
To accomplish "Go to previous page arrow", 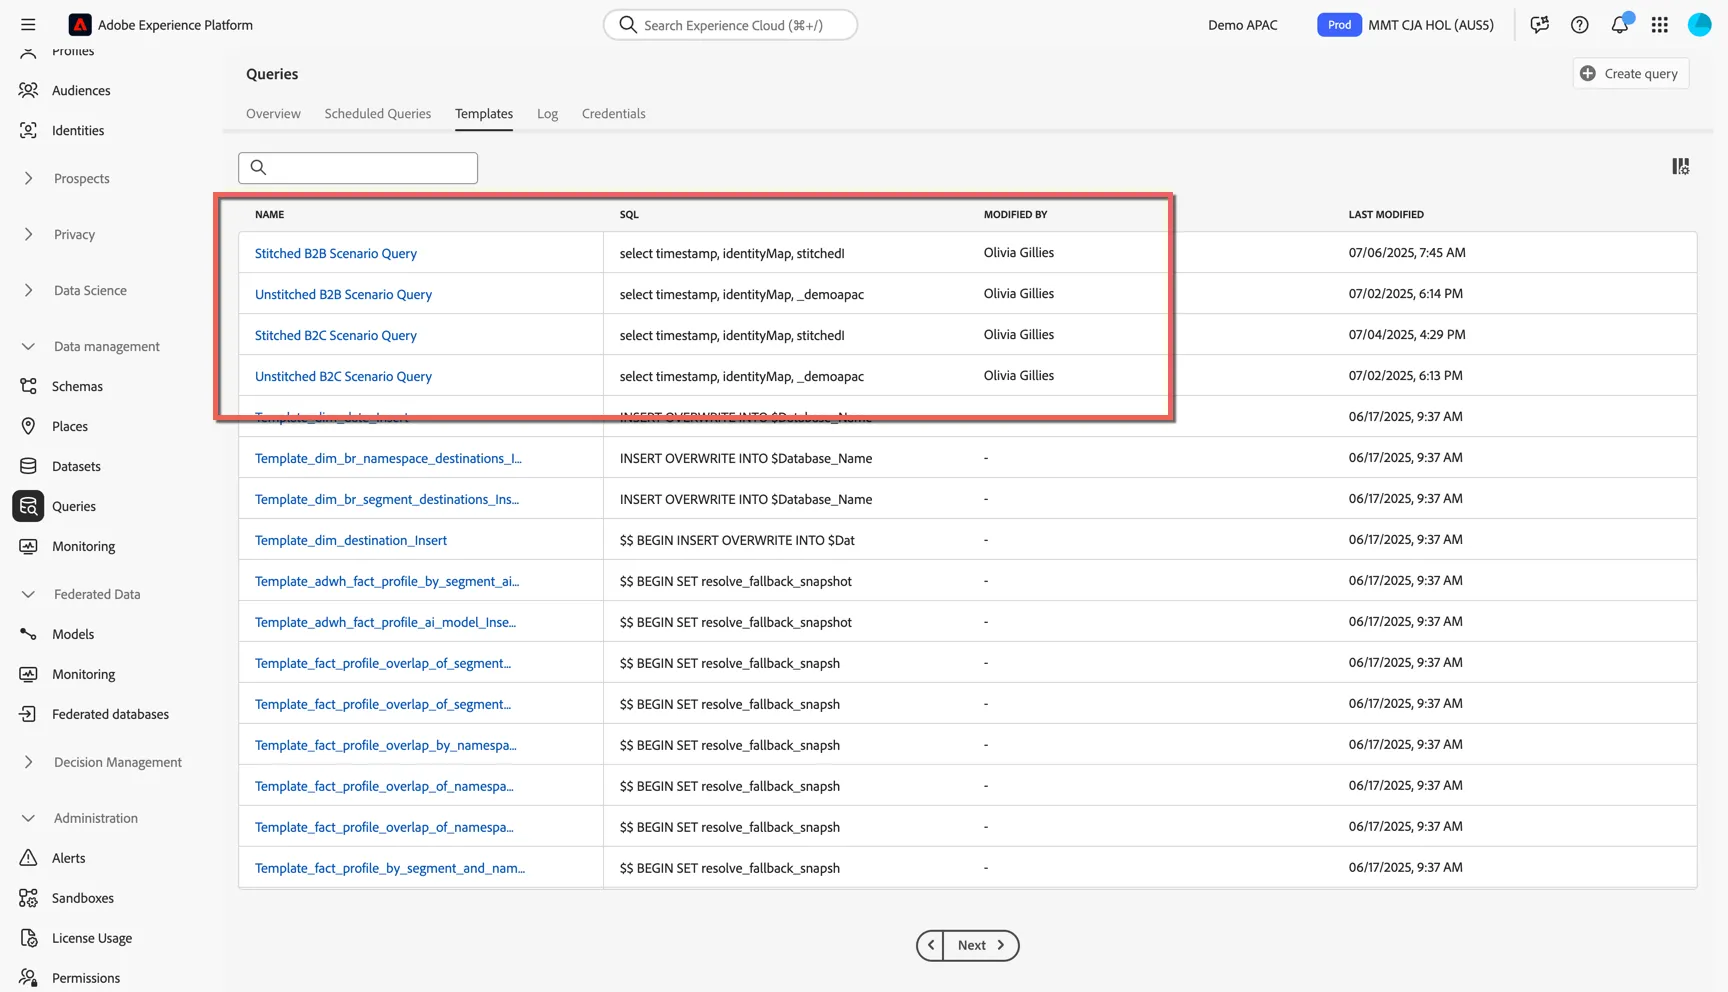I will pos(931,945).
